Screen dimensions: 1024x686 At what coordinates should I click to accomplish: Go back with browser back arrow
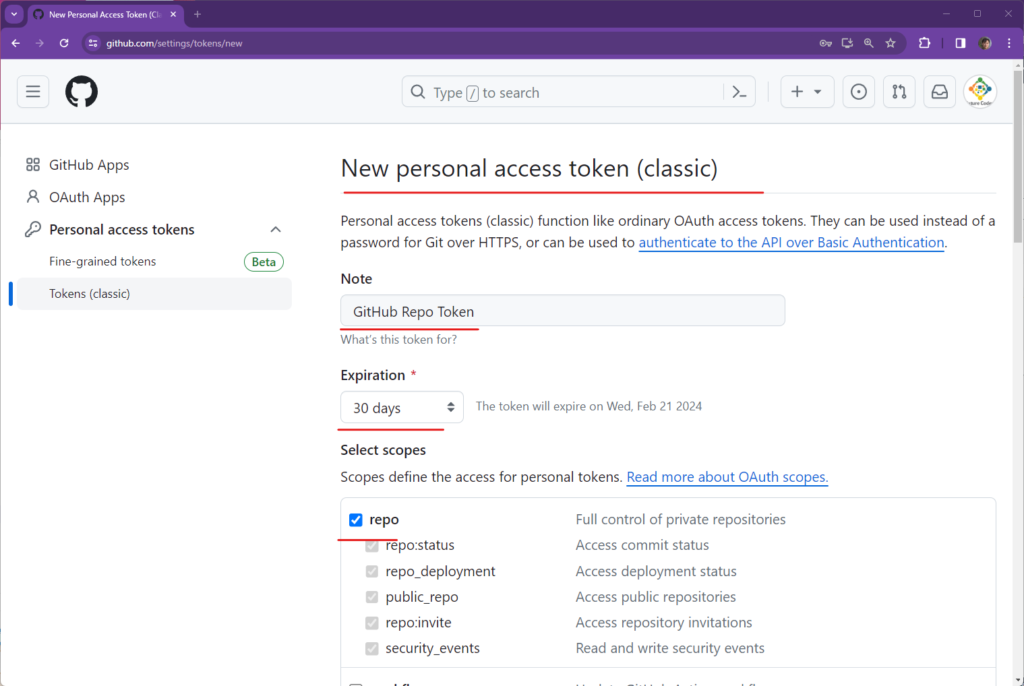coord(16,43)
